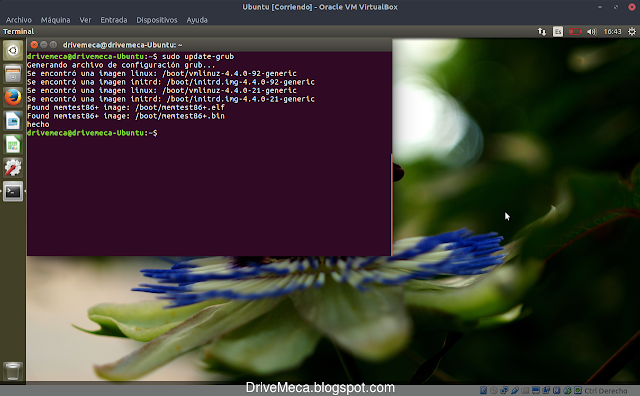
Task: Maximize the drivemeca terminal window
Action: point(53,44)
